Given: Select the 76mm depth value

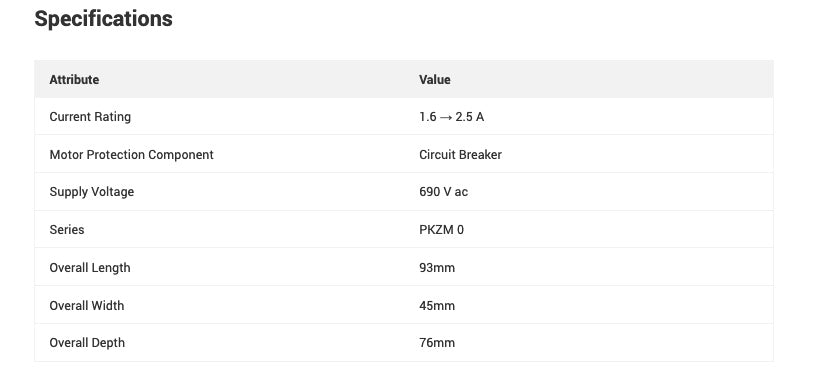Looking at the screenshot, I should coord(437,342).
